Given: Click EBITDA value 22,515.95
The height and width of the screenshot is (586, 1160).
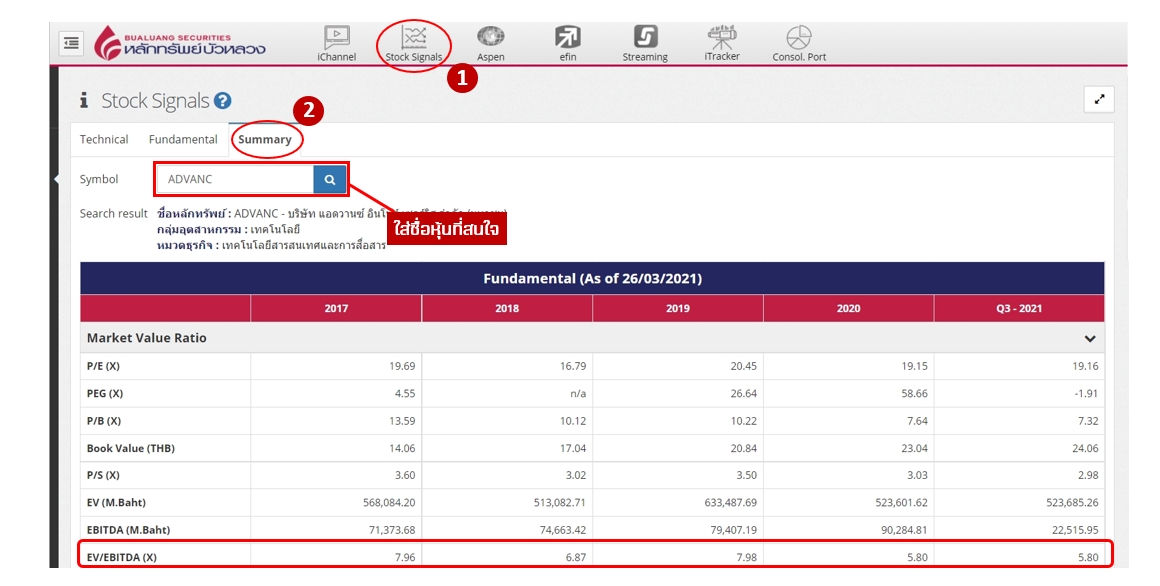Looking at the screenshot, I should point(1076,530).
